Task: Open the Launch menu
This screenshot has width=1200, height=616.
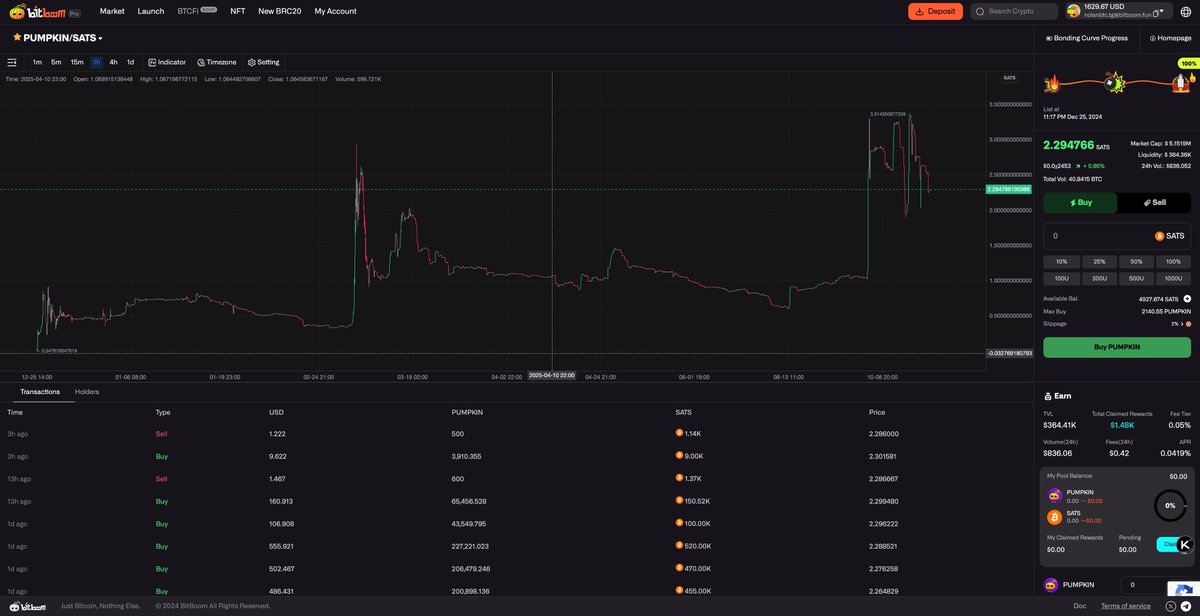Action: pyautogui.click(x=151, y=11)
